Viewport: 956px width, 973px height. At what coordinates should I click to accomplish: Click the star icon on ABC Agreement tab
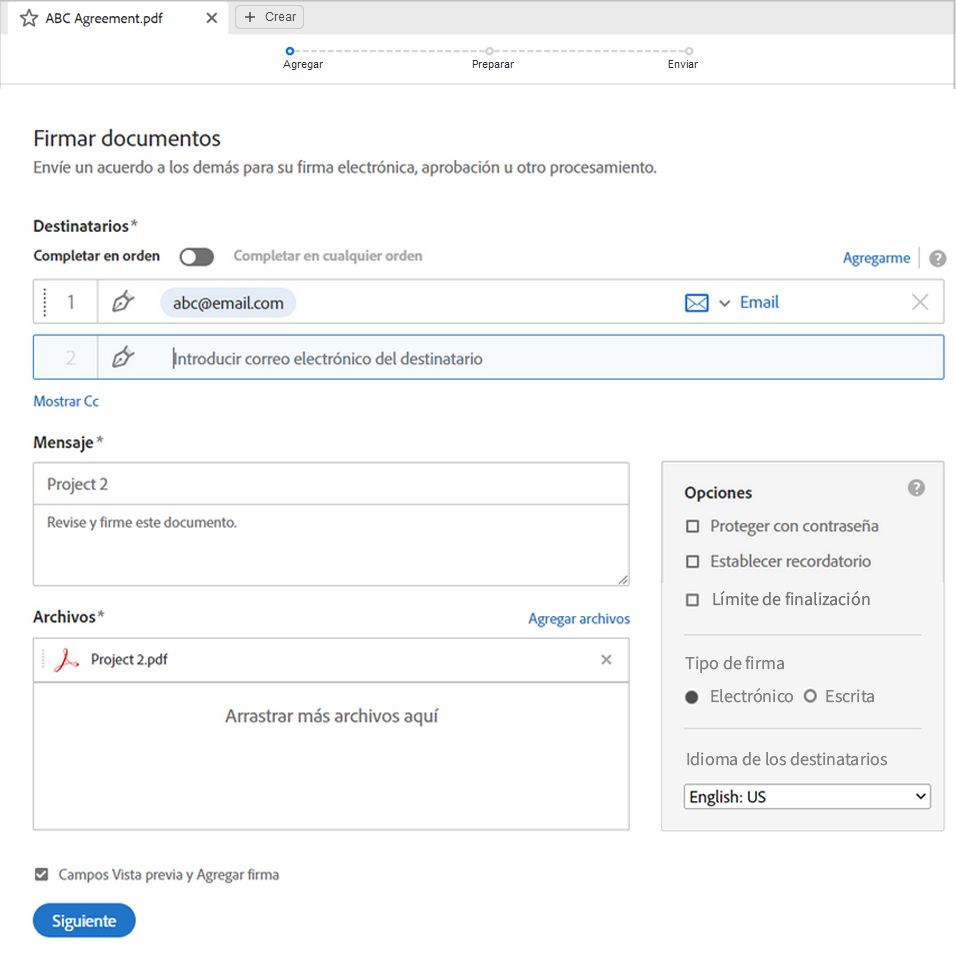tap(29, 18)
